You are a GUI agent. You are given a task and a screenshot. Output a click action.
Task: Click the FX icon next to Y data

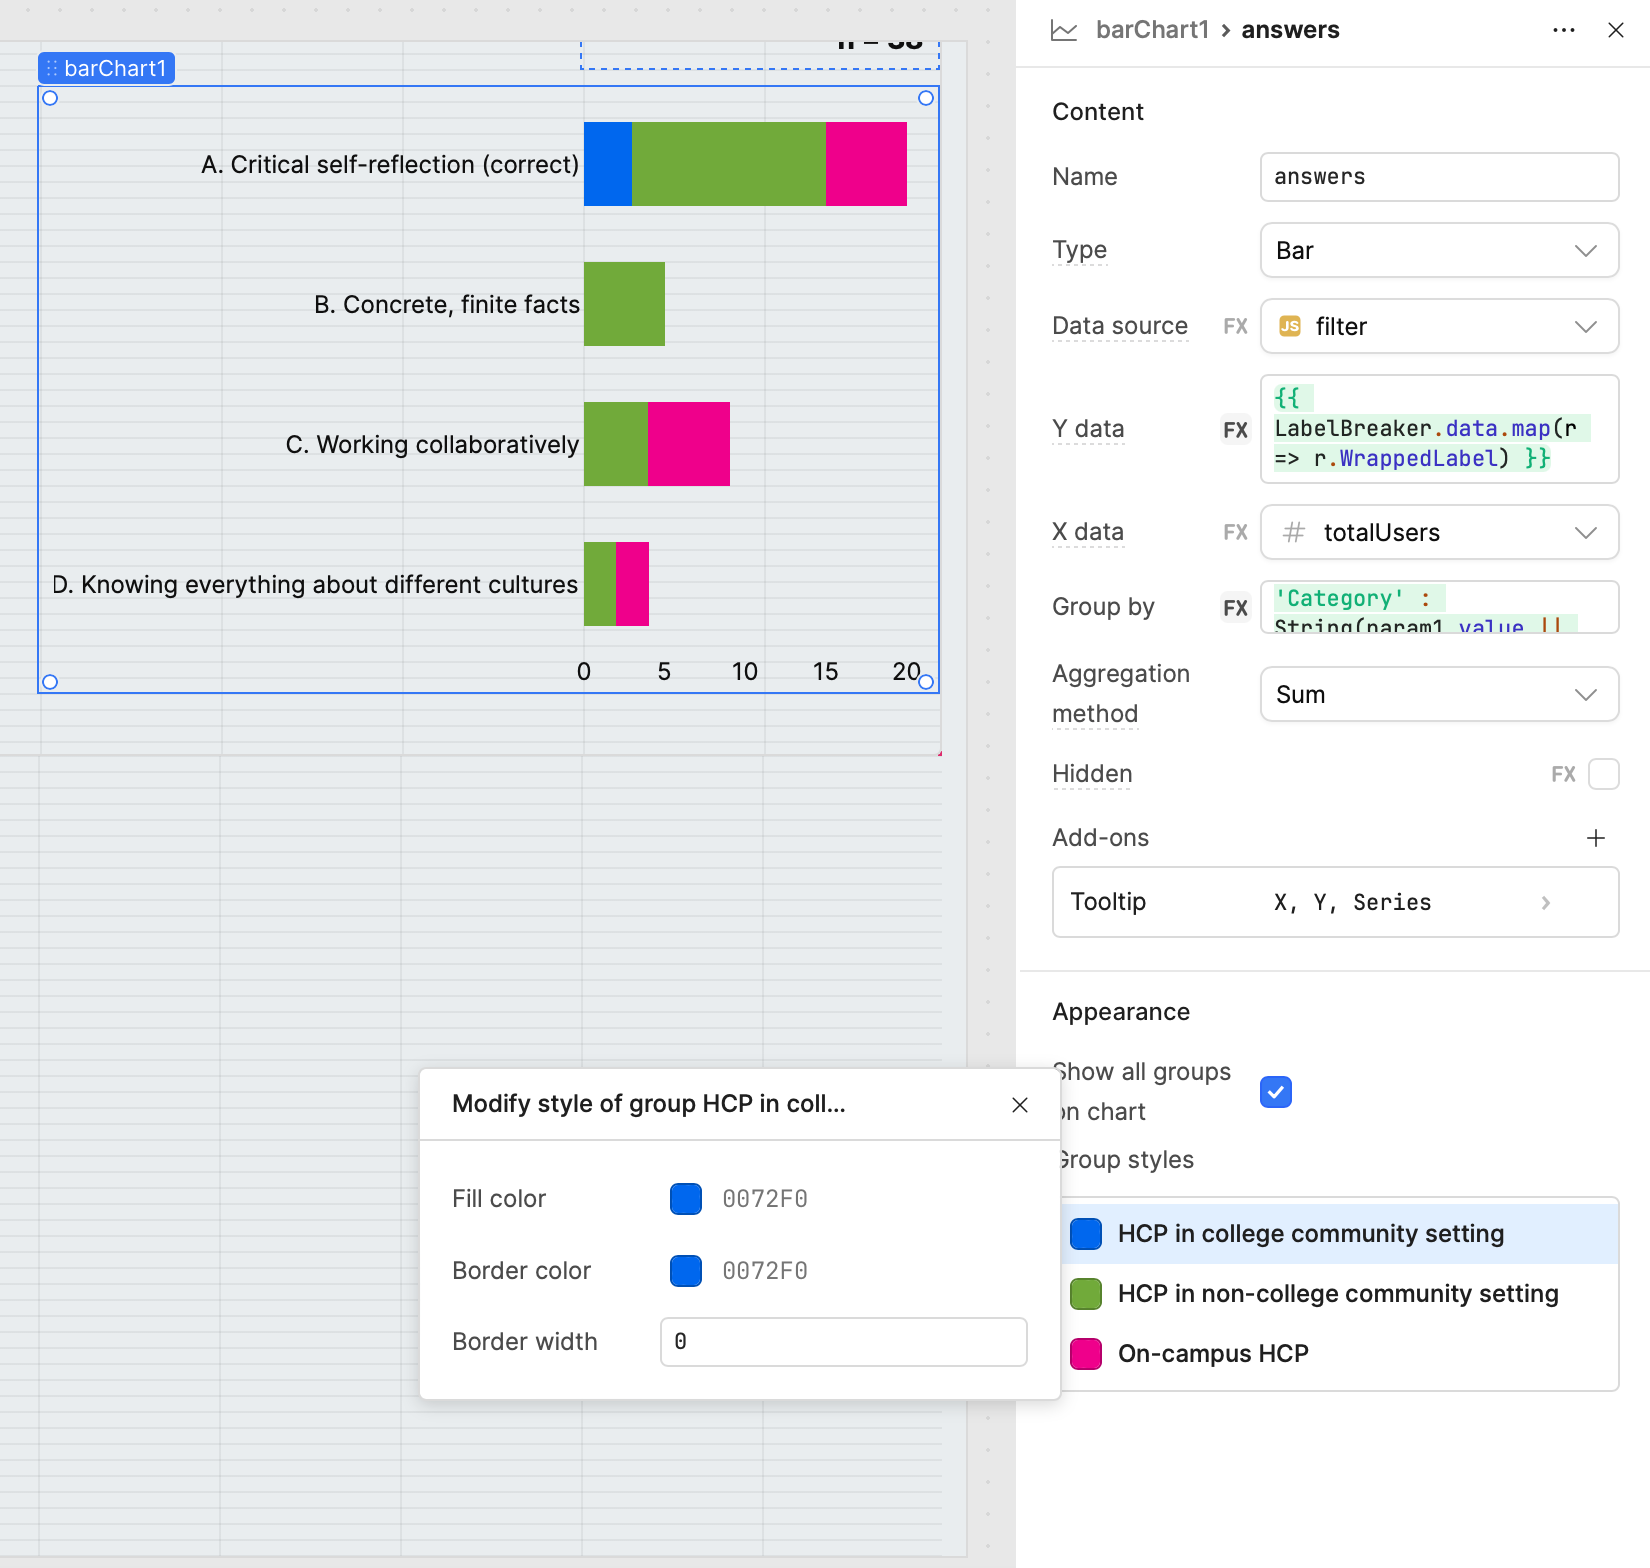[x=1236, y=430]
